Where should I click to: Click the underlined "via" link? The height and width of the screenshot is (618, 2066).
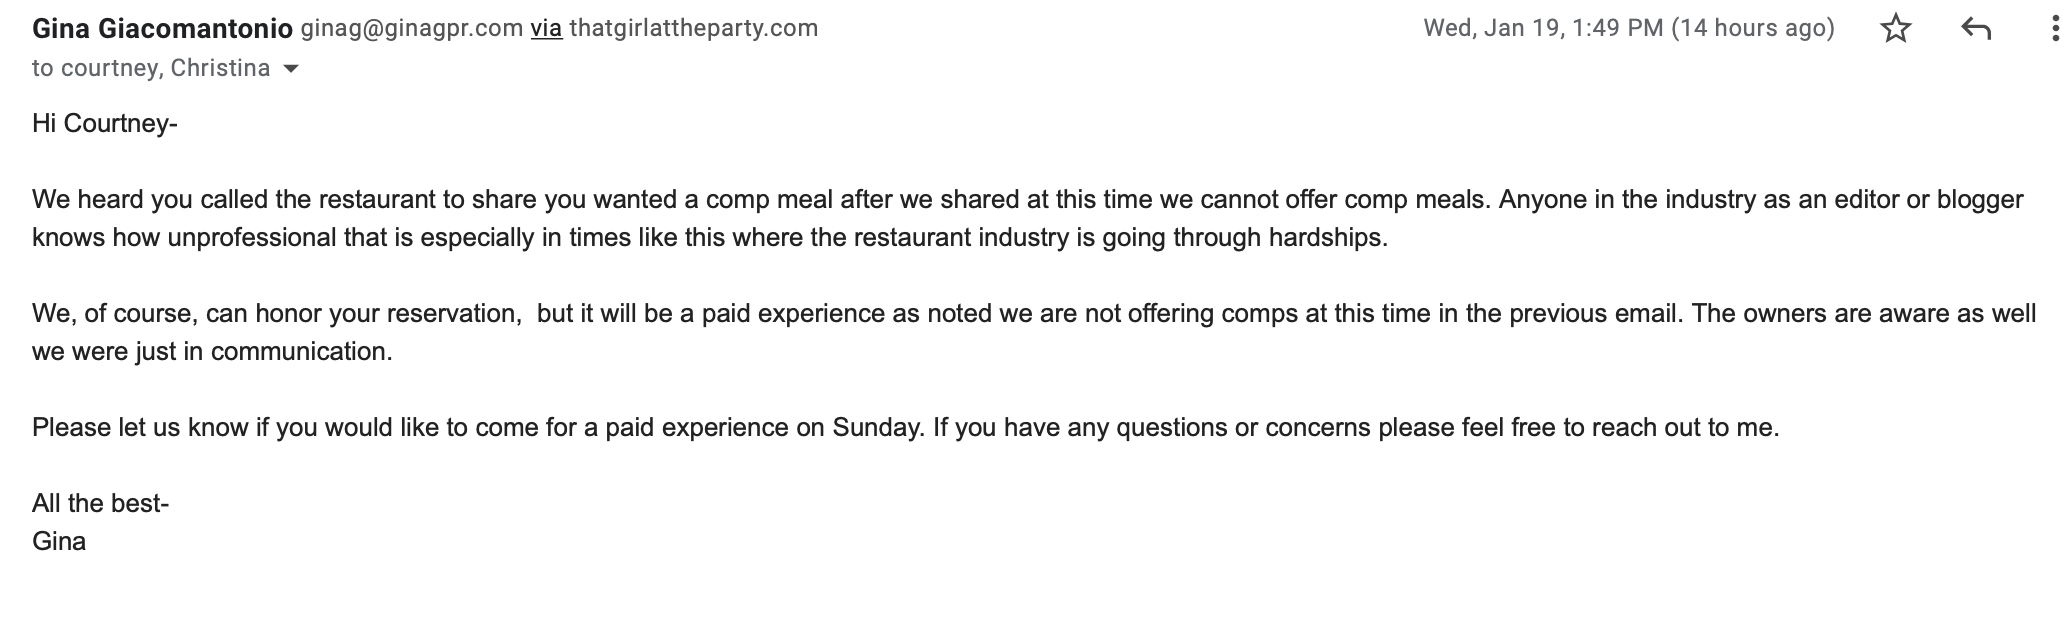(x=546, y=28)
